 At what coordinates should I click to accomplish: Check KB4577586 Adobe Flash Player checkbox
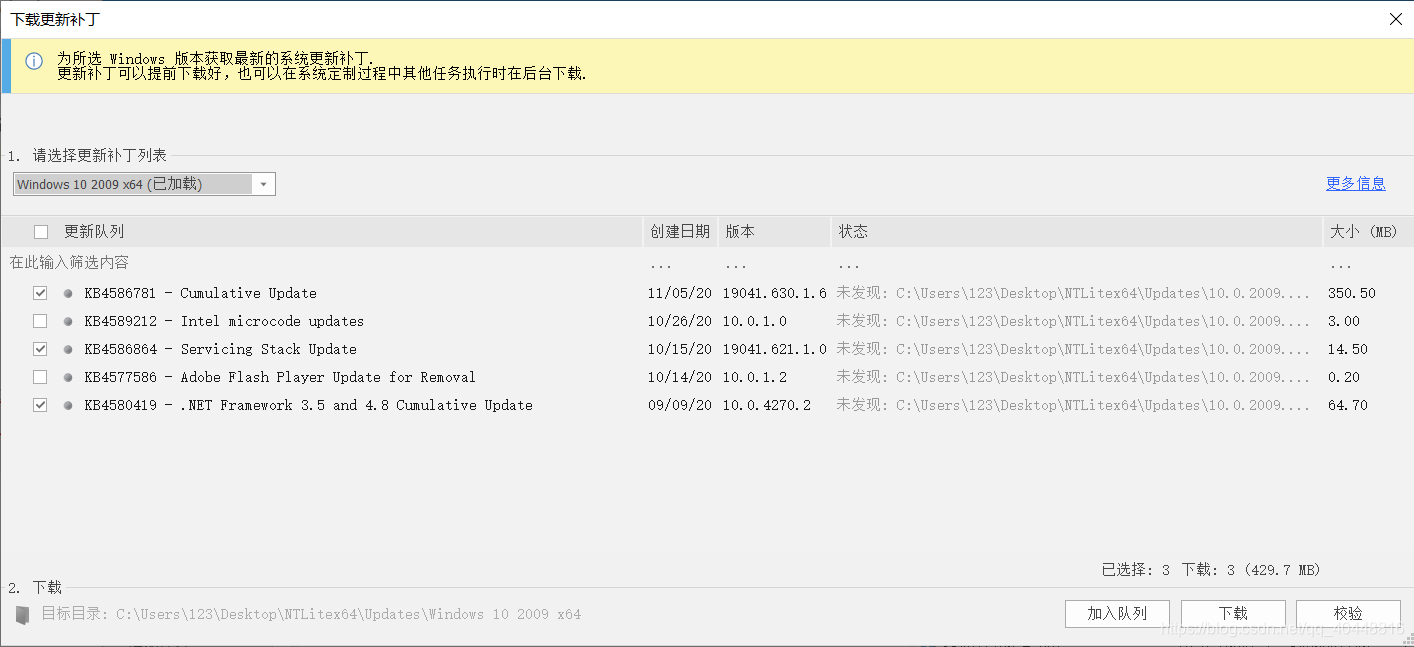point(40,378)
